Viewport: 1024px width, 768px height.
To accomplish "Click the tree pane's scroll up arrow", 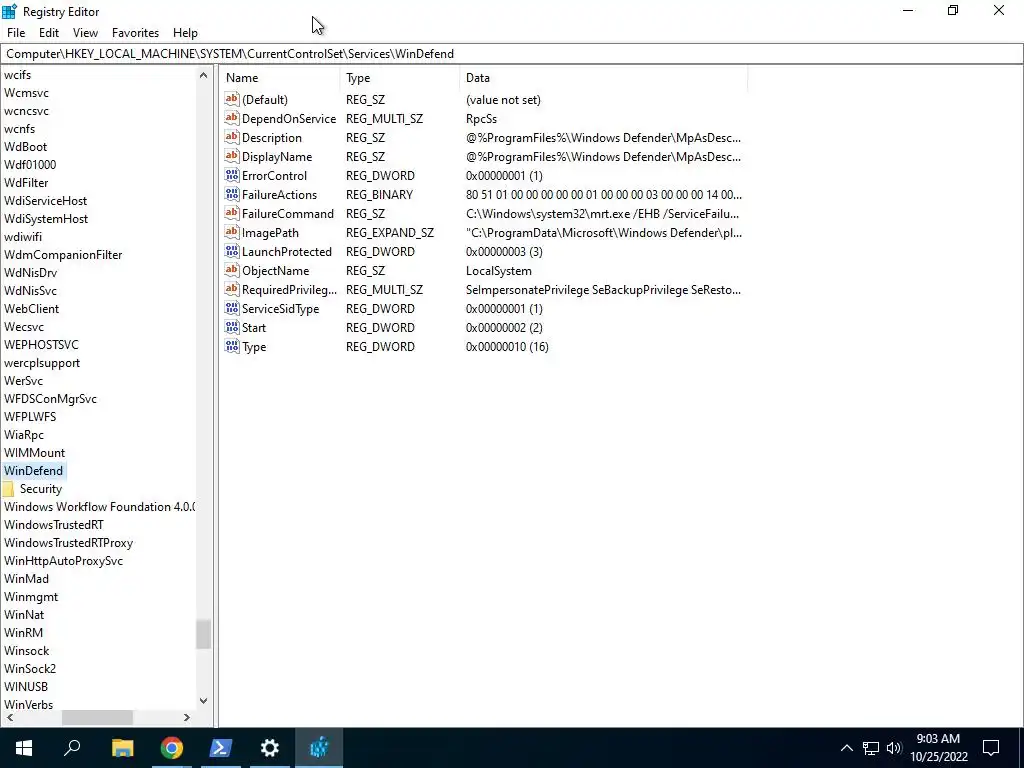I will coord(203,75).
